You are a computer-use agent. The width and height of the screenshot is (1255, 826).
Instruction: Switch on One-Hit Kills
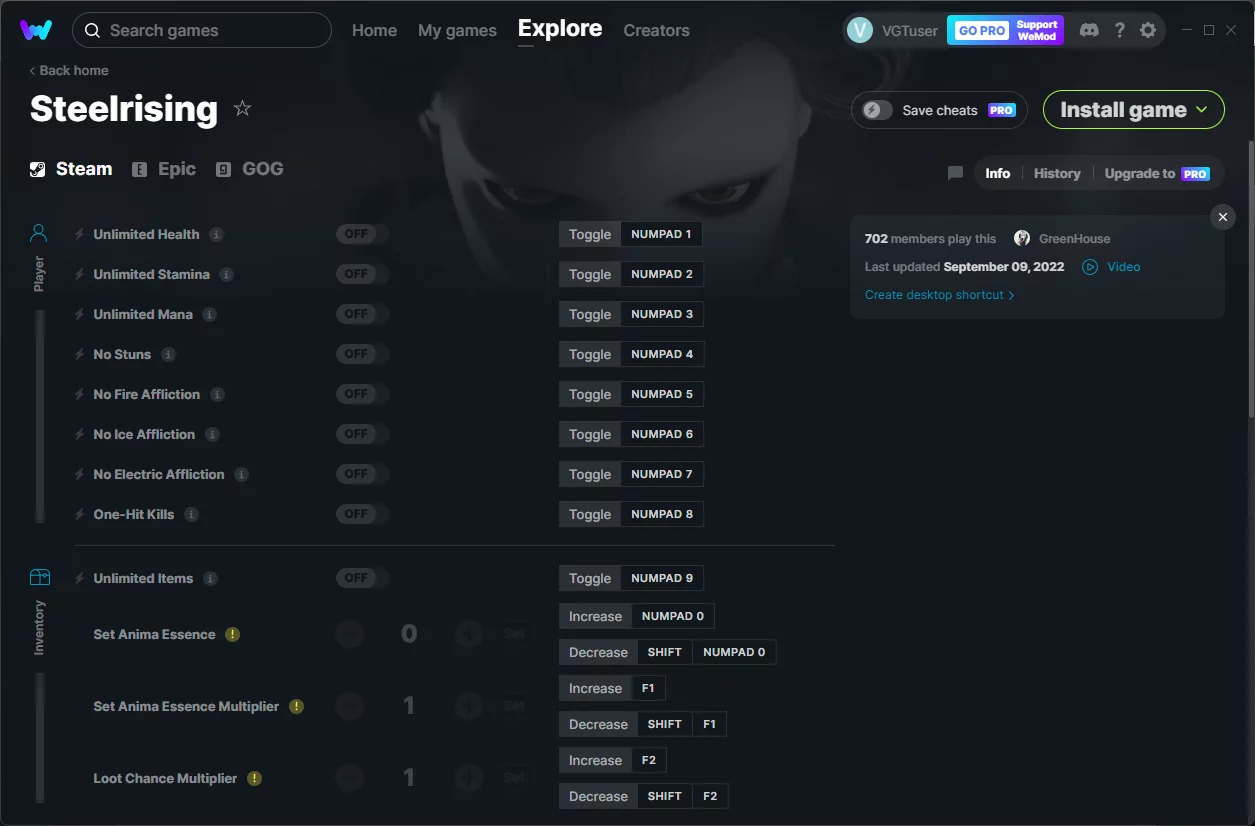coord(362,514)
